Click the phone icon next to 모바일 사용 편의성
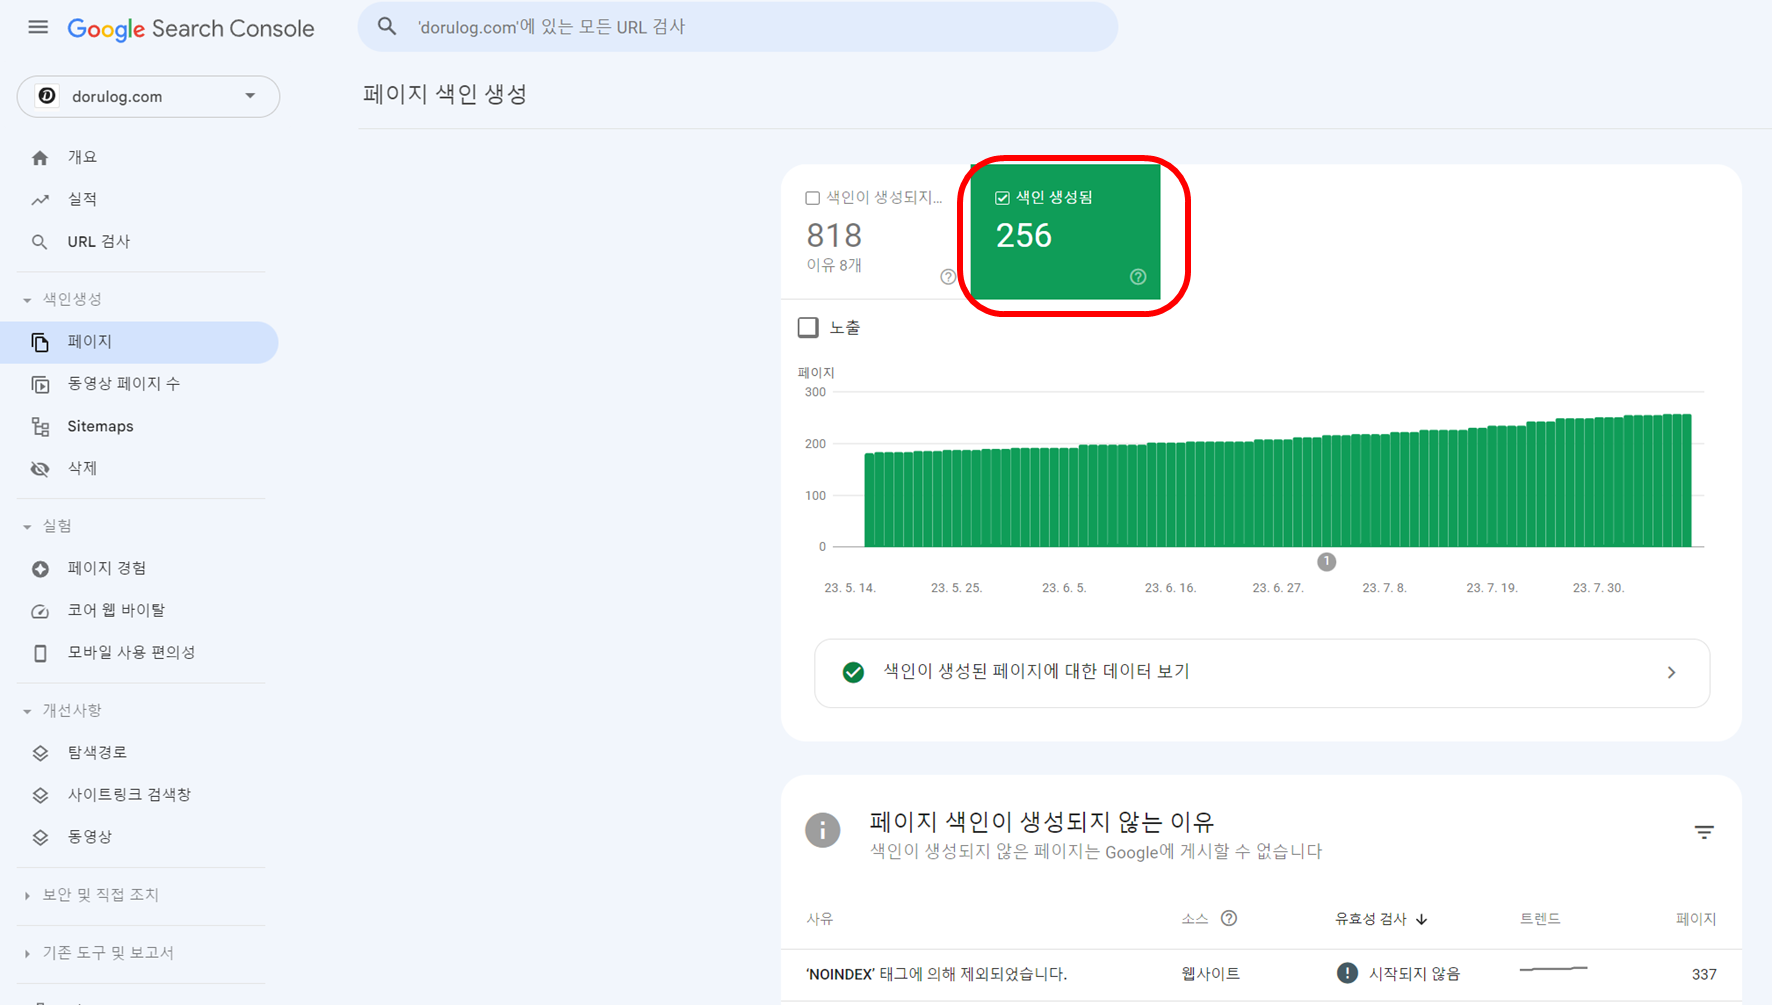This screenshot has width=1772, height=1005. (x=40, y=653)
